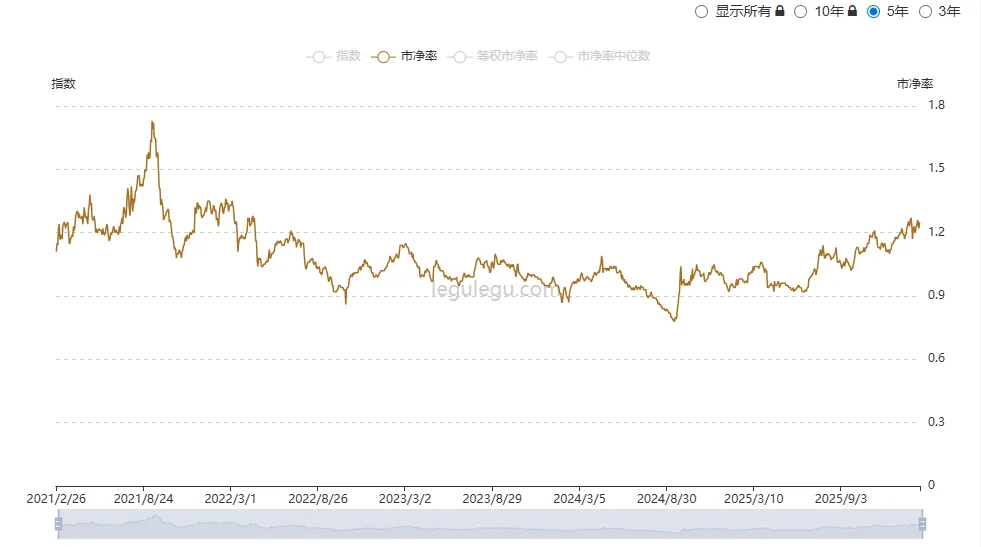The image size is (981, 547).
Task: Click the lock icon beside 10年
Action: coord(852,11)
